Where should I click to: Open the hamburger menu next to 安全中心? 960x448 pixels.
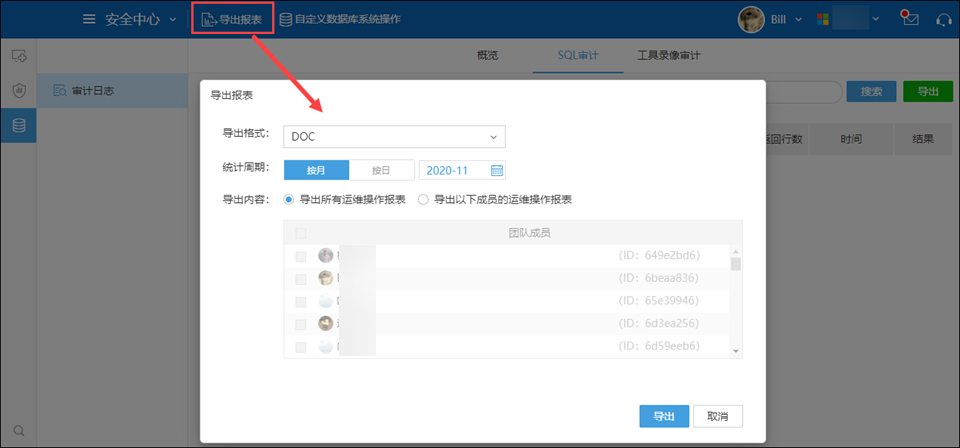click(x=89, y=20)
